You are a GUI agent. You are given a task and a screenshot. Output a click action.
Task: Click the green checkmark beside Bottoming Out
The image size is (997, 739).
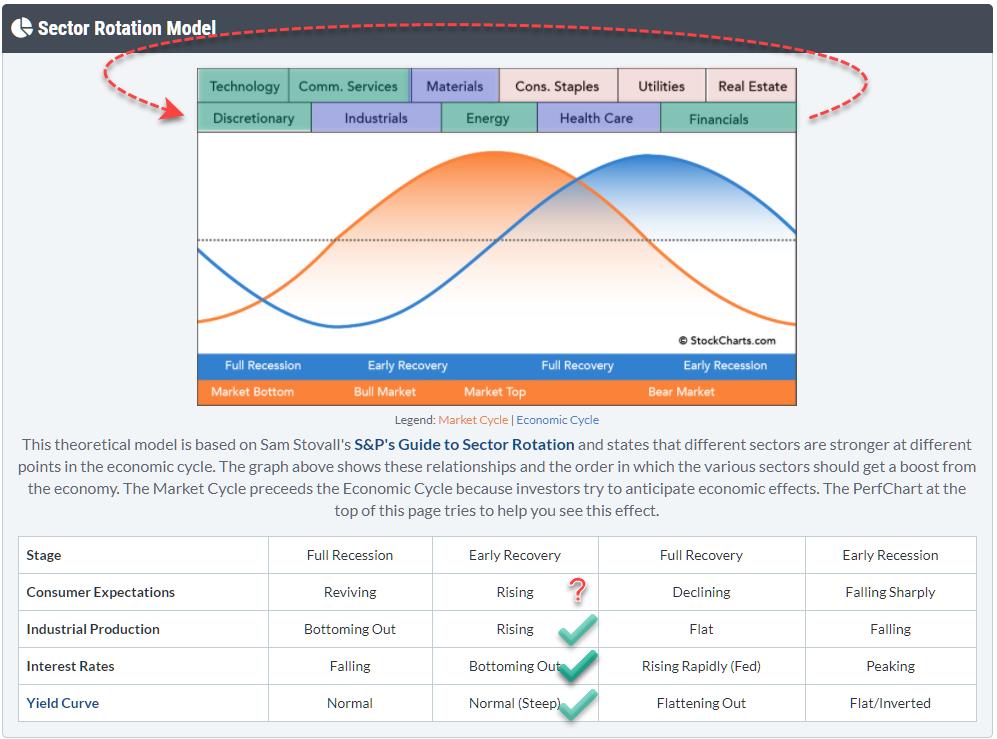(x=578, y=665)
